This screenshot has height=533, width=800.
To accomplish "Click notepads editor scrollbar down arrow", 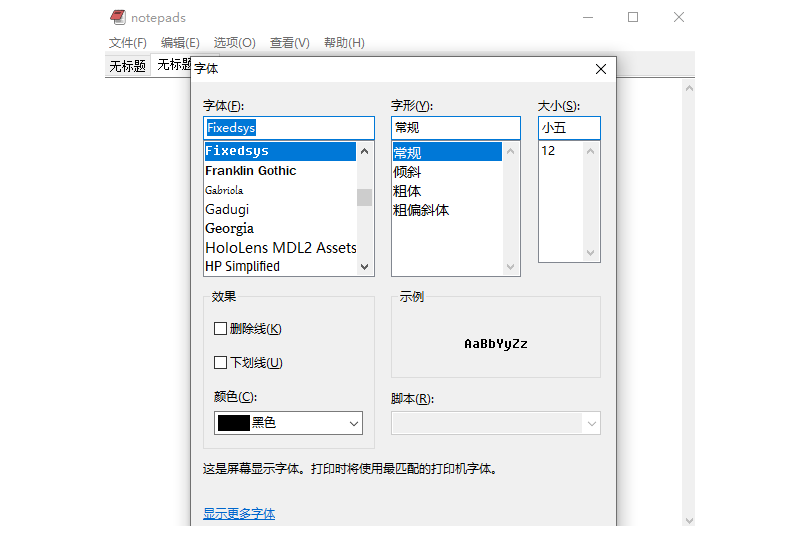I will point(689,521).
